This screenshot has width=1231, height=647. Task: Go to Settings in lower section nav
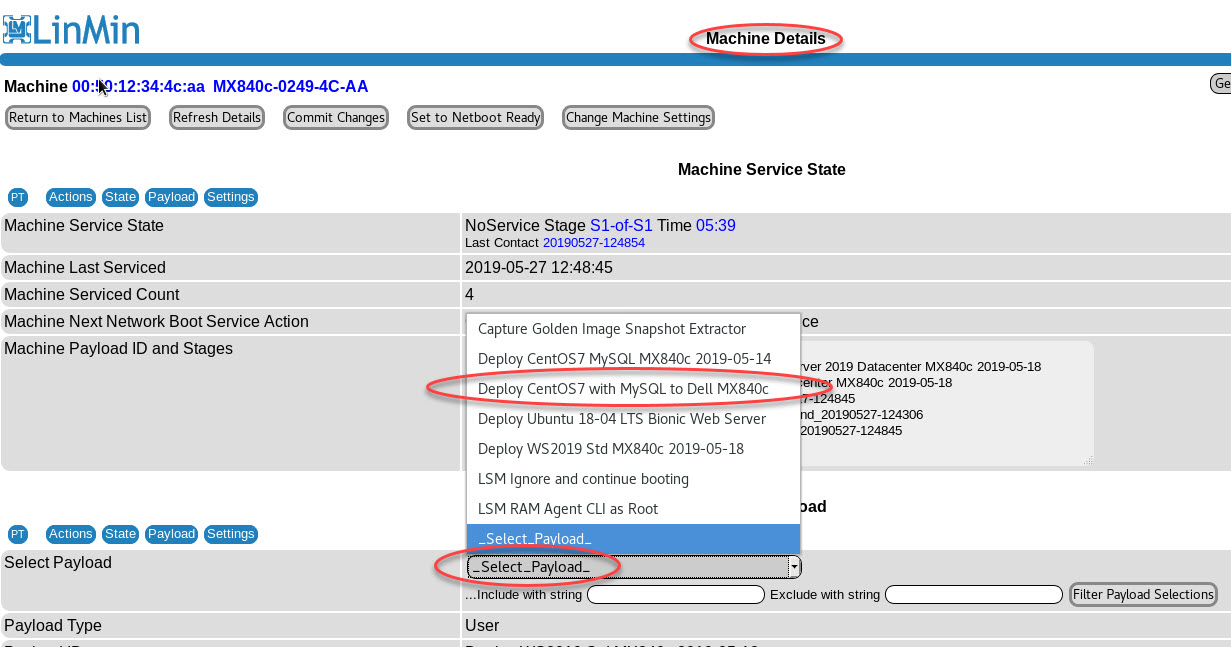pyautogui.click(x=231, y=534)
